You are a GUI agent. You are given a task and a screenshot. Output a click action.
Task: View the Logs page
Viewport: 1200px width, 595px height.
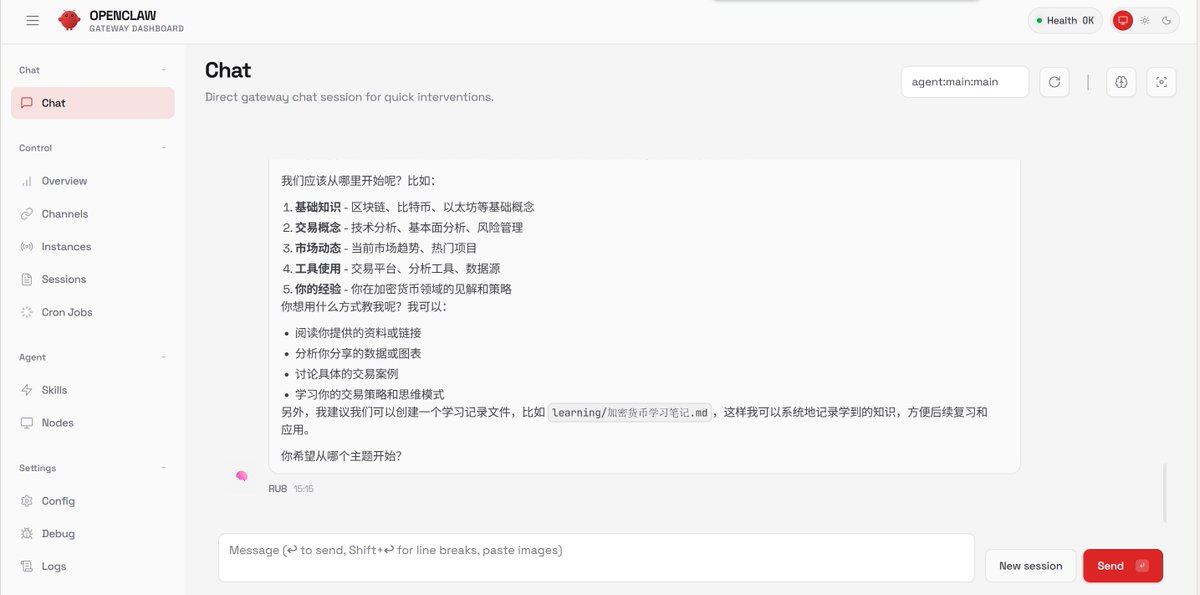pos(93,566)
